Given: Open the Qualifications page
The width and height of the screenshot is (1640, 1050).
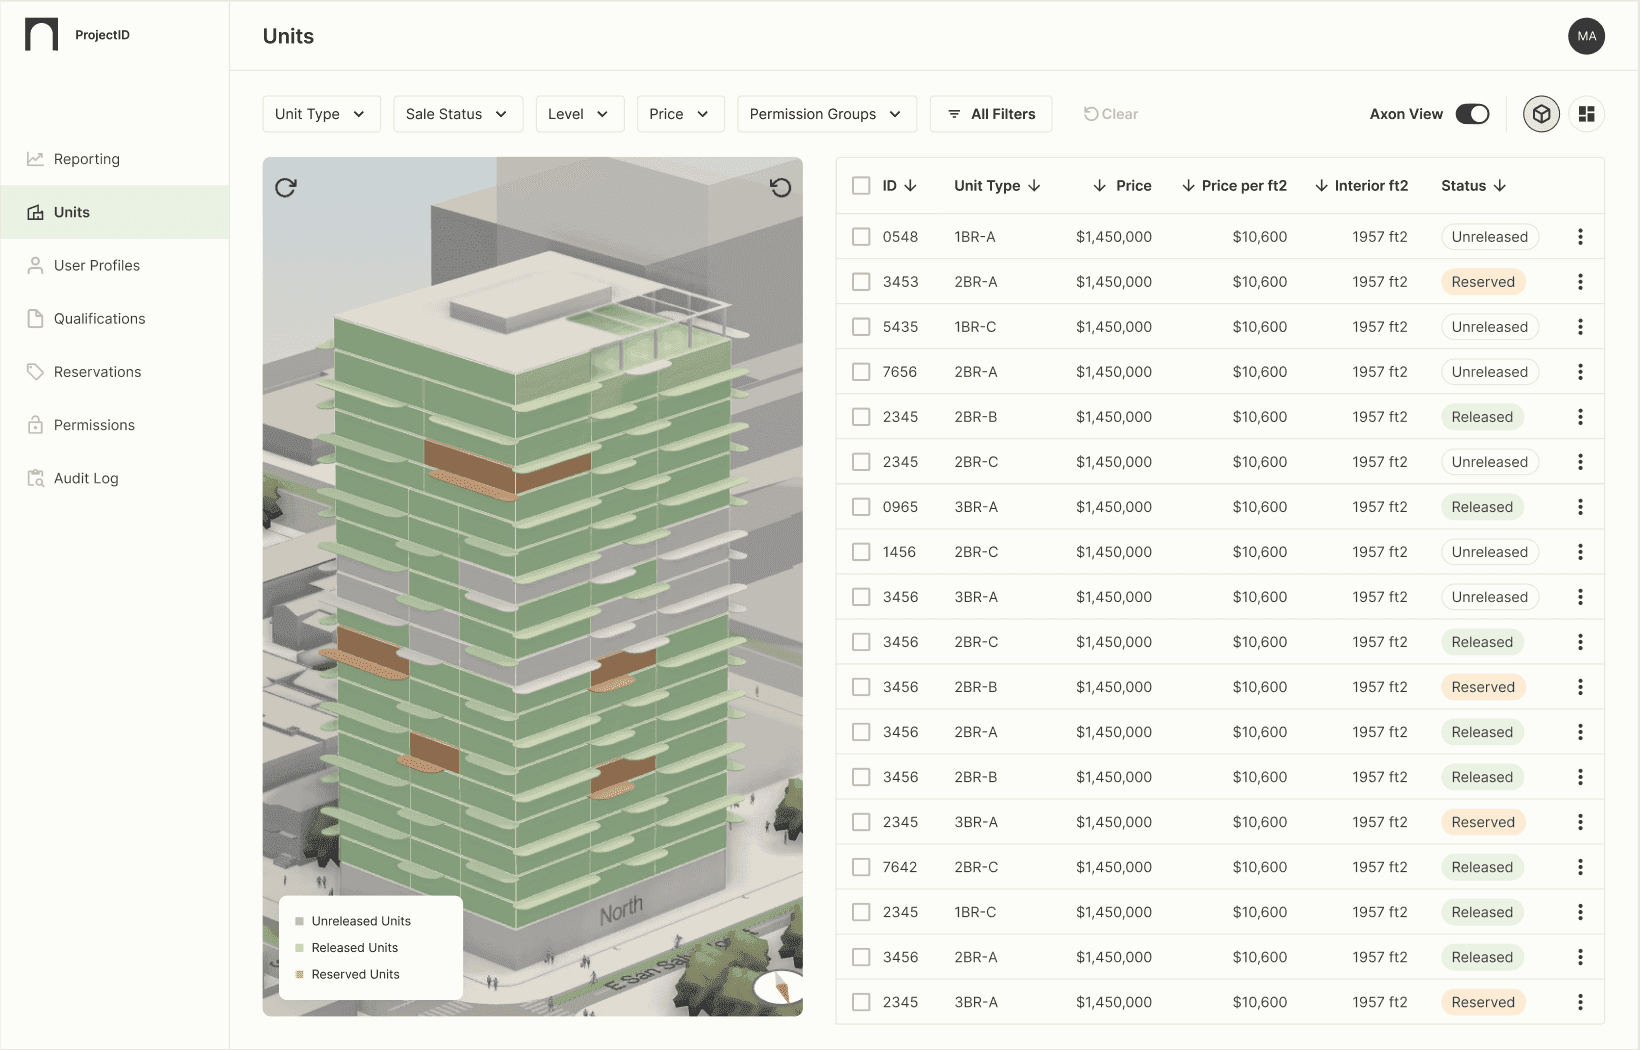Looking at the screenshot, I should 99,318.
